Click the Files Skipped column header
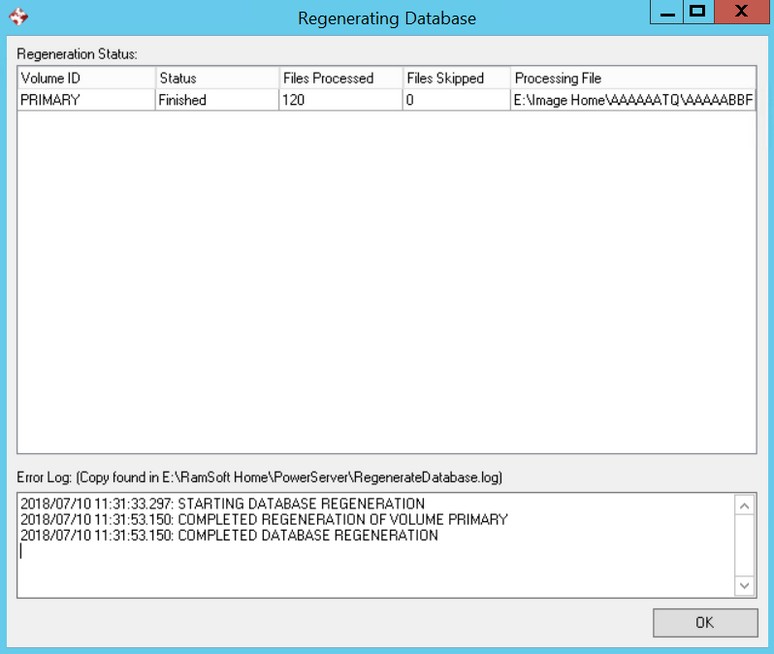774x654 pixels. pos(456,78)
